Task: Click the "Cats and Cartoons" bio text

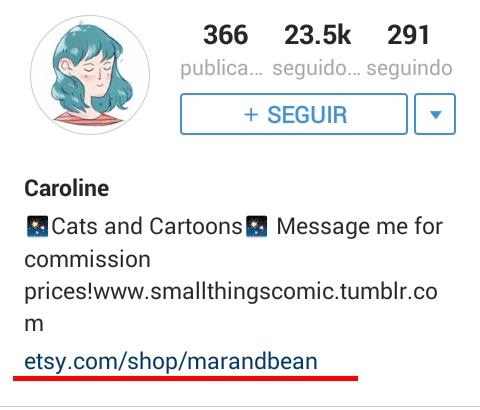Action: pos(147,226)
